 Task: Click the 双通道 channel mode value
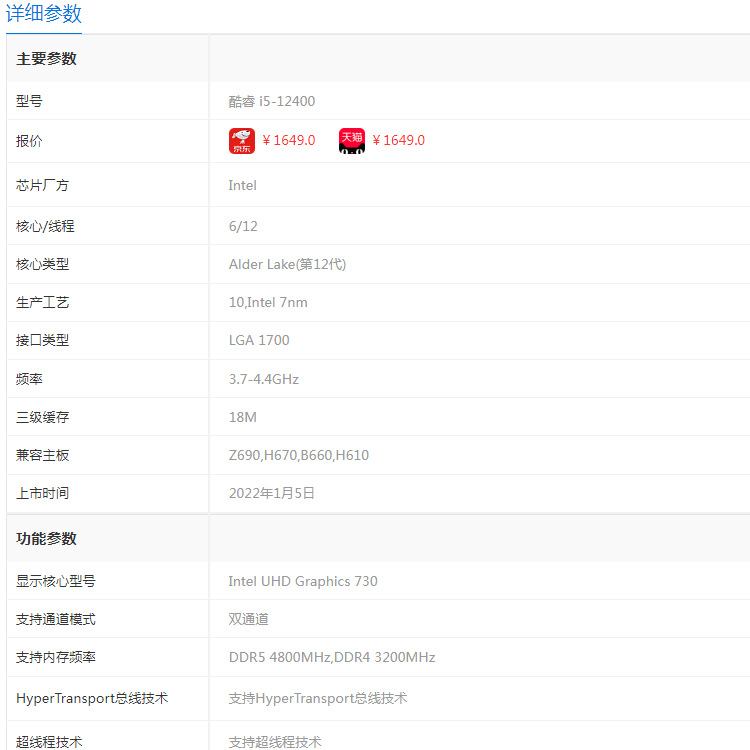[x=248, y=619]
